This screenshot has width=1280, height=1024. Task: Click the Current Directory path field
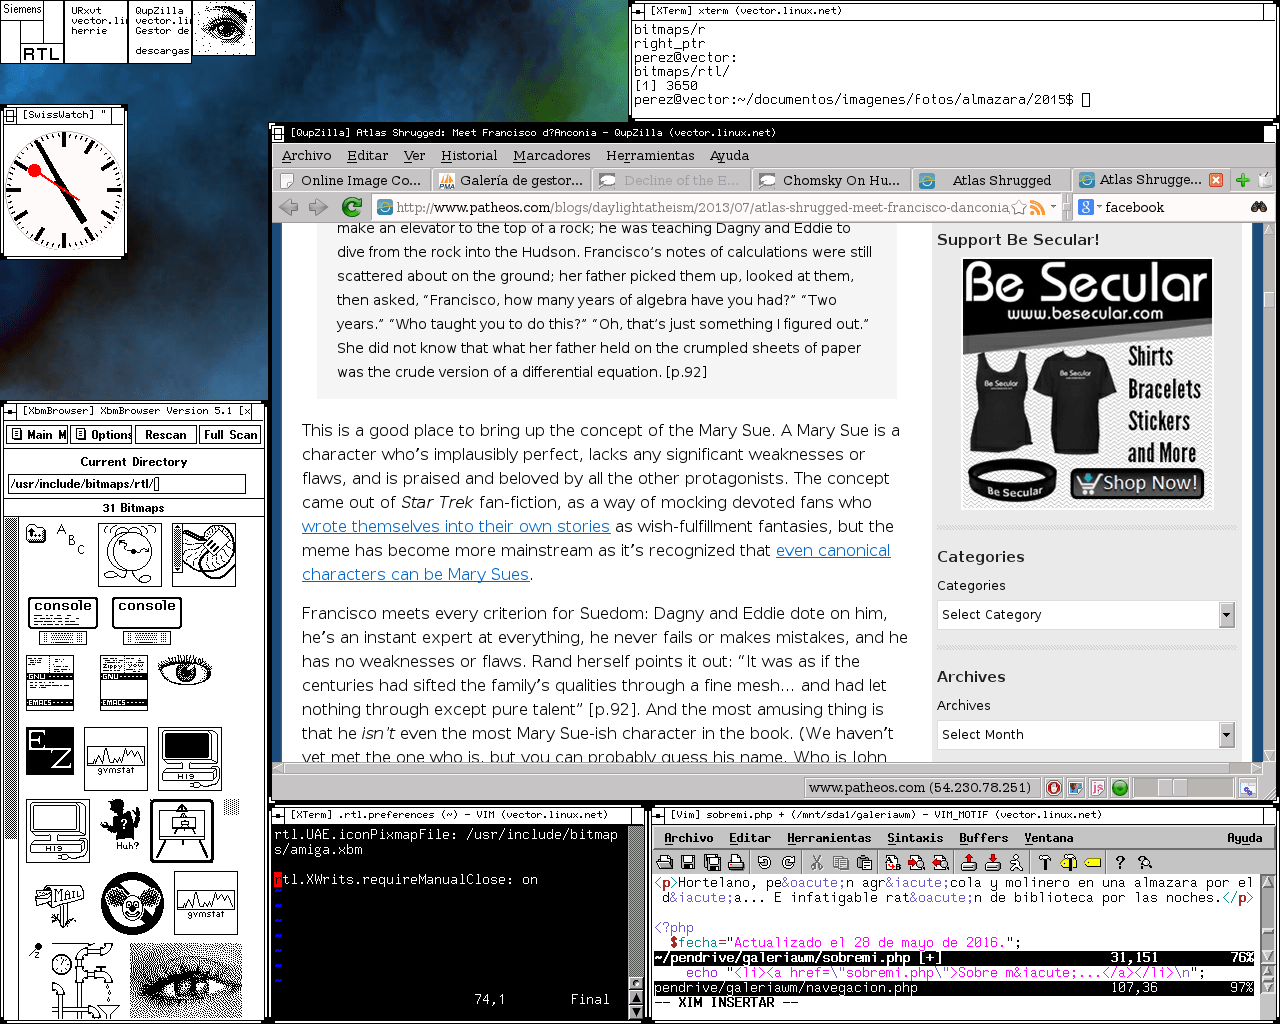coord(126,484)
